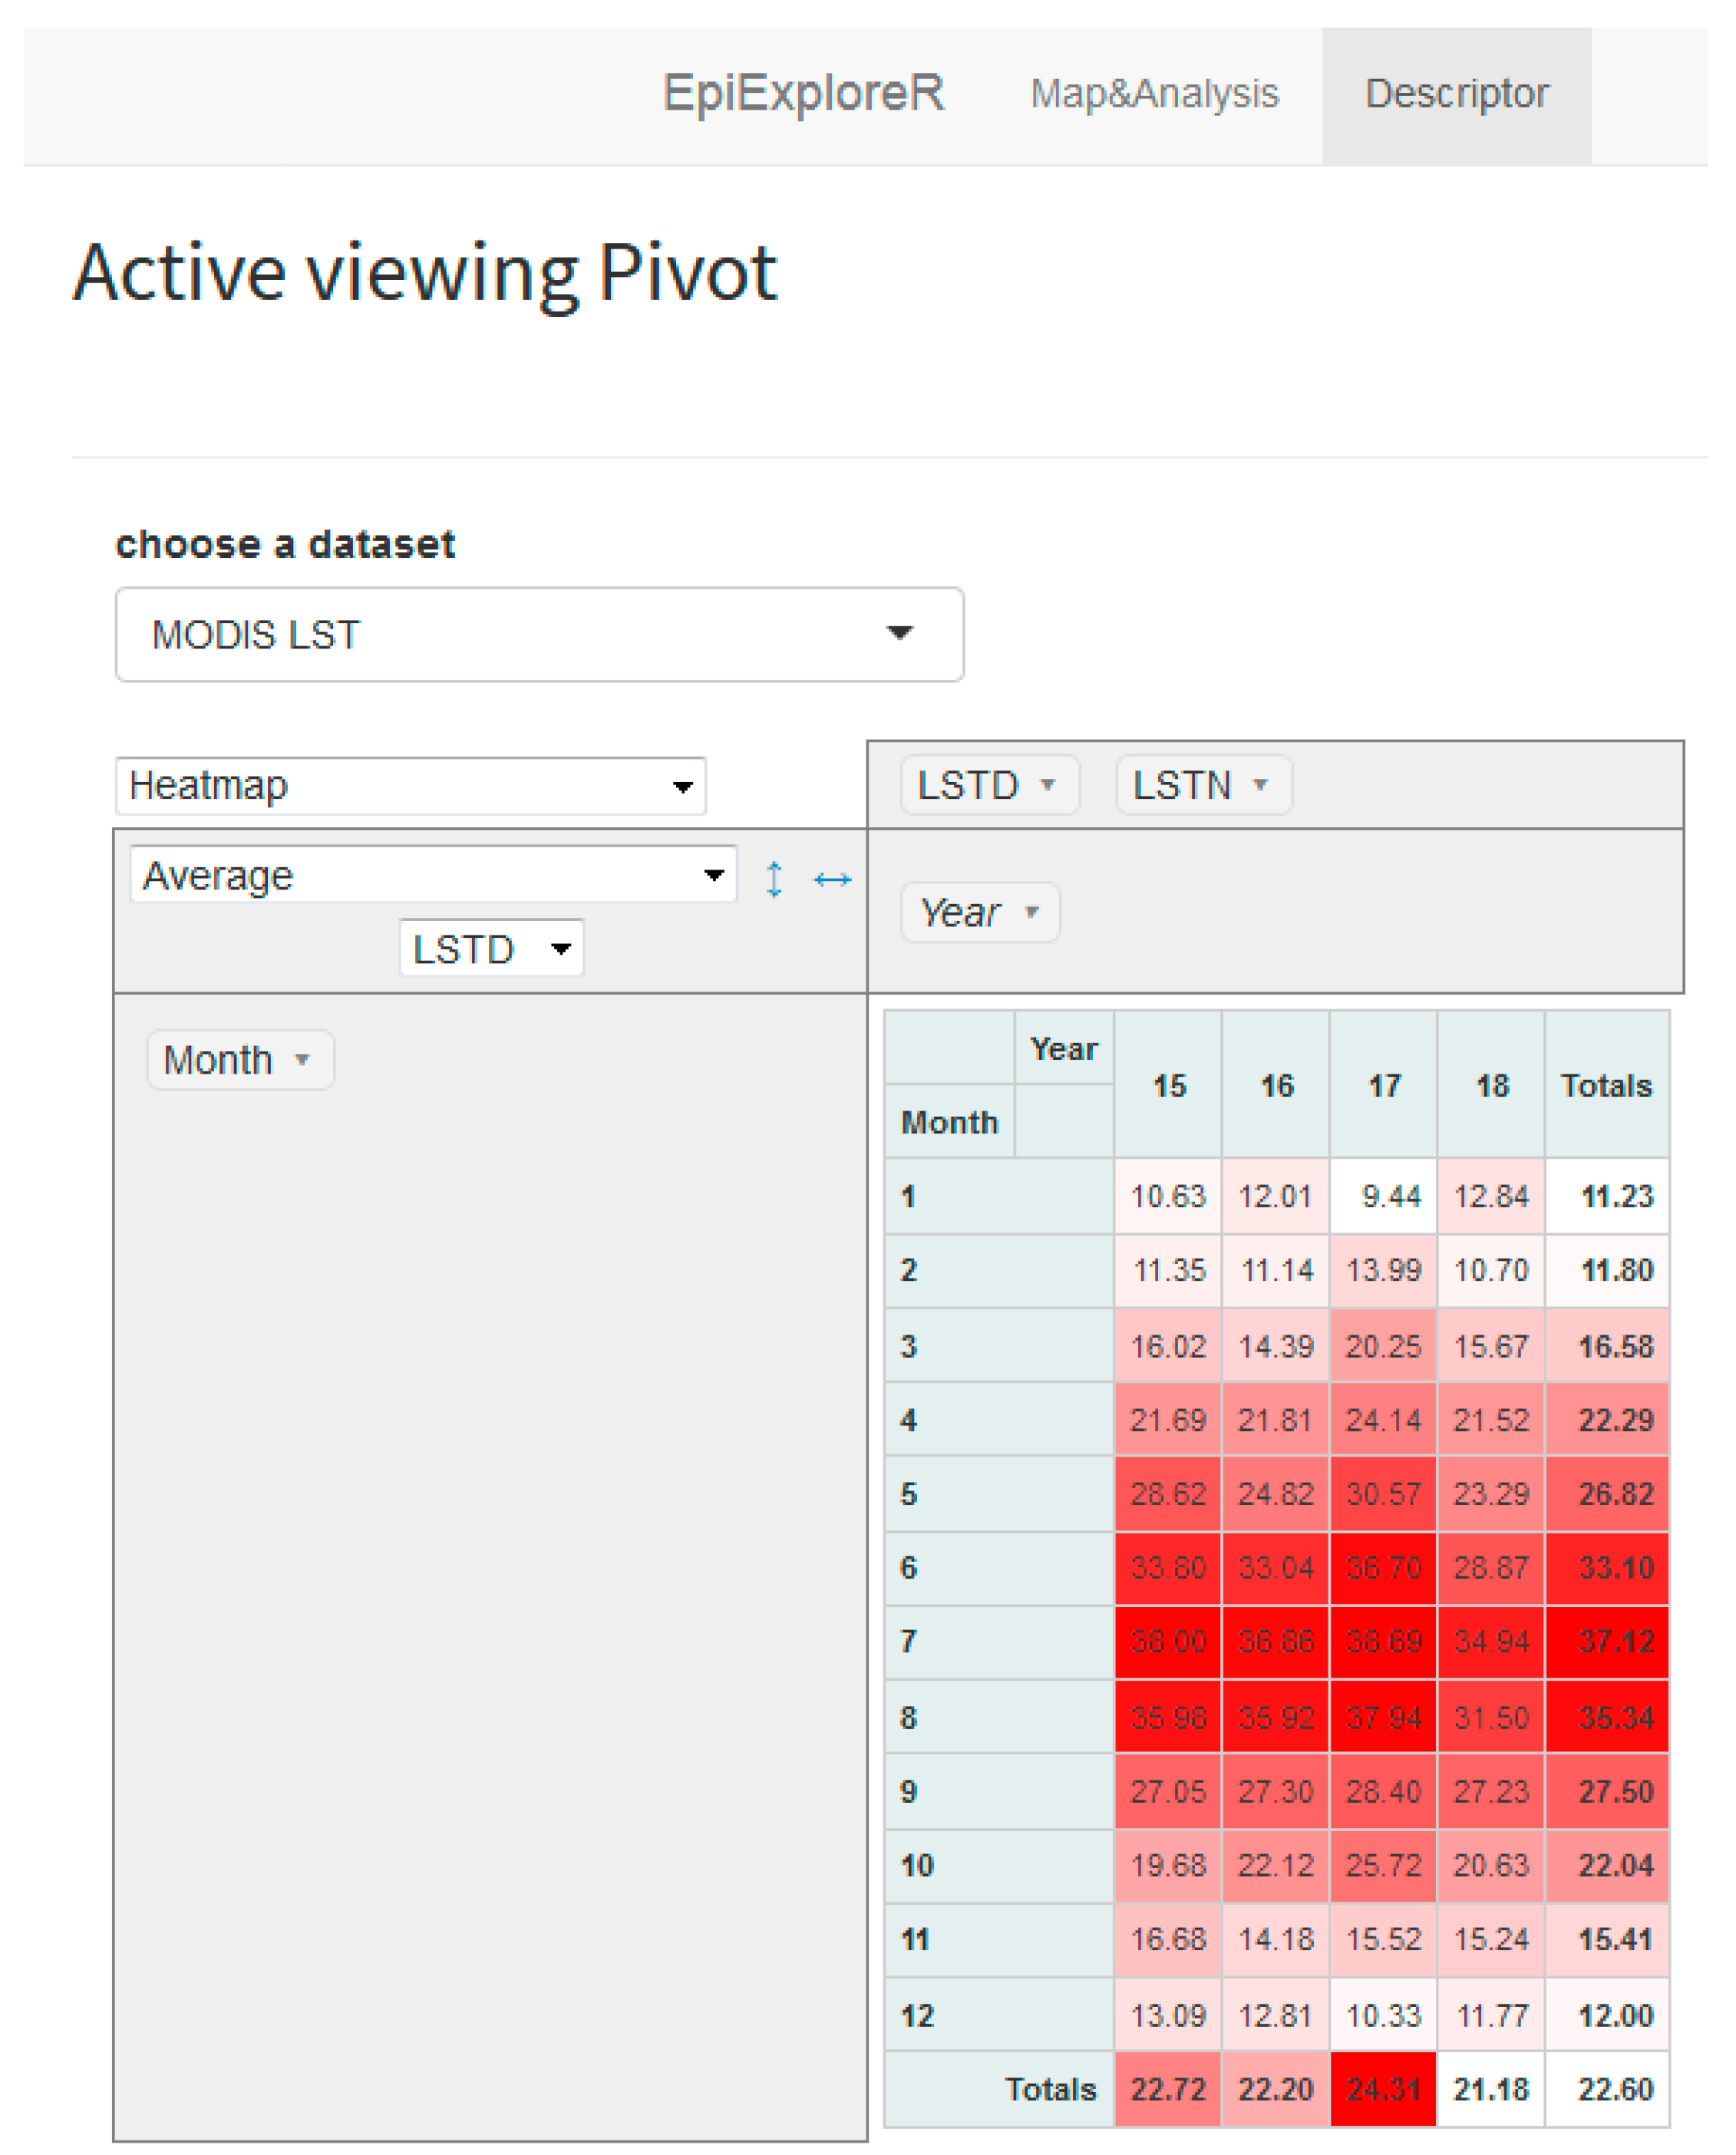Click the LSTN unused attribute chip
This screenshot has height=2155, width=1736.
(x=1182, y=785)
